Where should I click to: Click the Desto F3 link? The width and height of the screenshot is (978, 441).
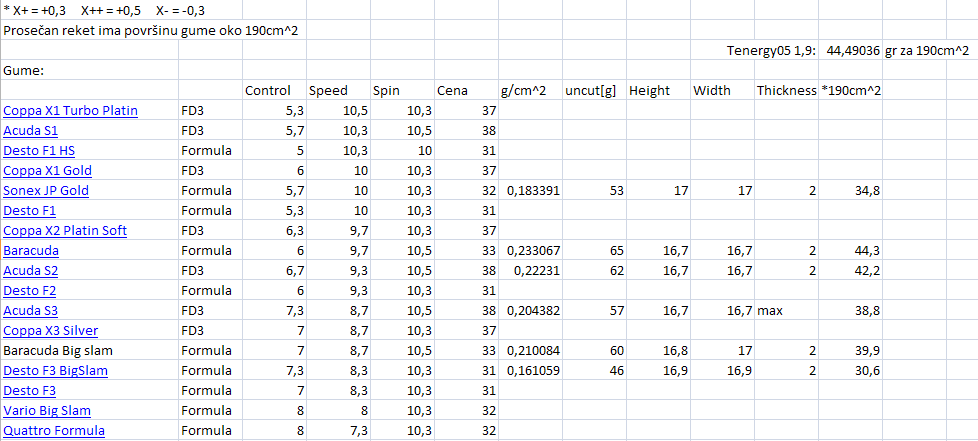tap(29, 390)
